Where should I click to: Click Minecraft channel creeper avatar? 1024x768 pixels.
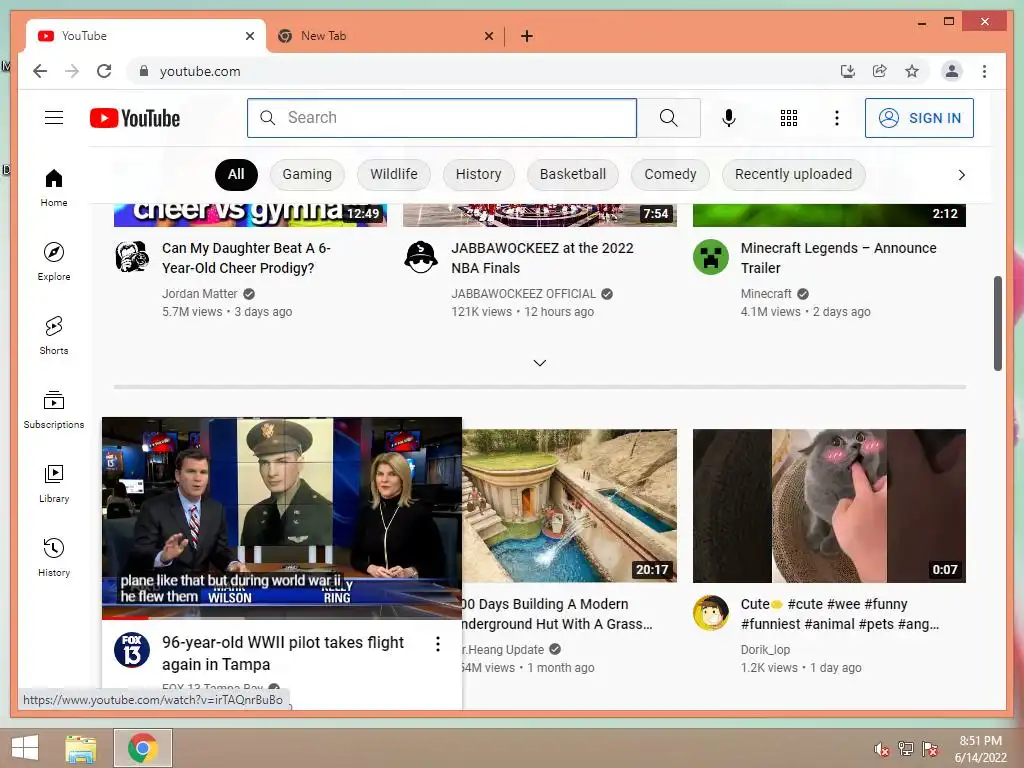[x=711, y=257]
